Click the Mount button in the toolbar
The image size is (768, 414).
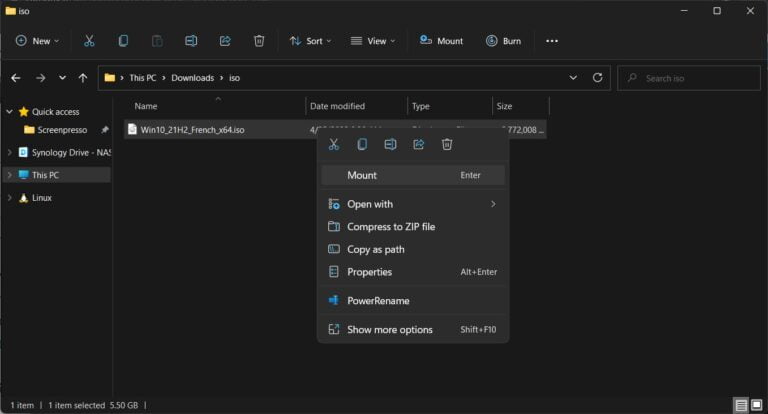[441, 41]
